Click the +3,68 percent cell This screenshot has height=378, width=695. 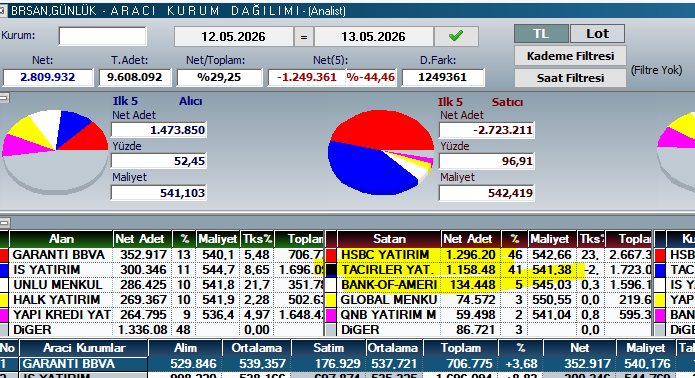[x=521, y=364]
